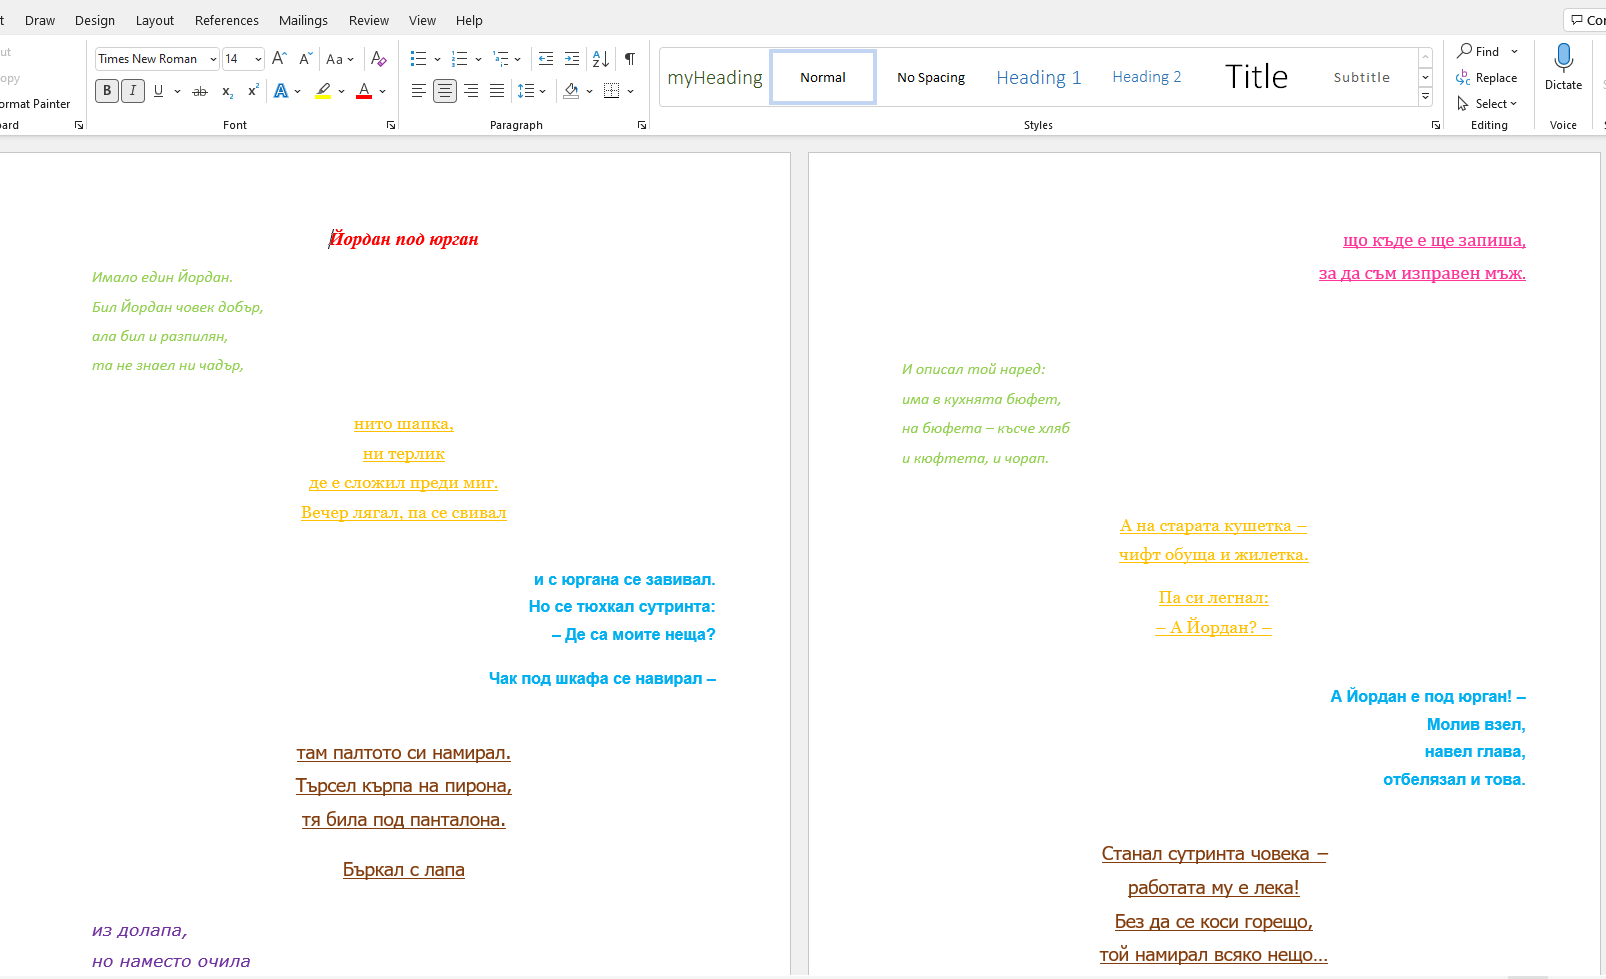Sort the selected text
Screen dimensions: 1606x979
tap(601, 59)
